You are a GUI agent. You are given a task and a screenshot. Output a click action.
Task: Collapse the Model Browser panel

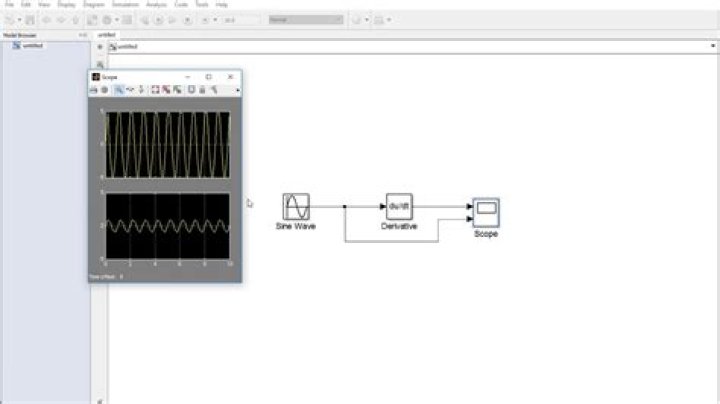[x=83, y=35]
